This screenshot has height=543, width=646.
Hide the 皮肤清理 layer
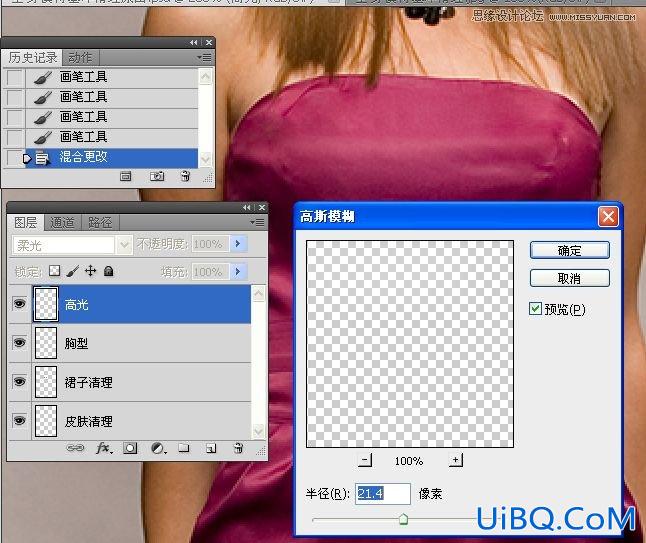coord(19,421)
